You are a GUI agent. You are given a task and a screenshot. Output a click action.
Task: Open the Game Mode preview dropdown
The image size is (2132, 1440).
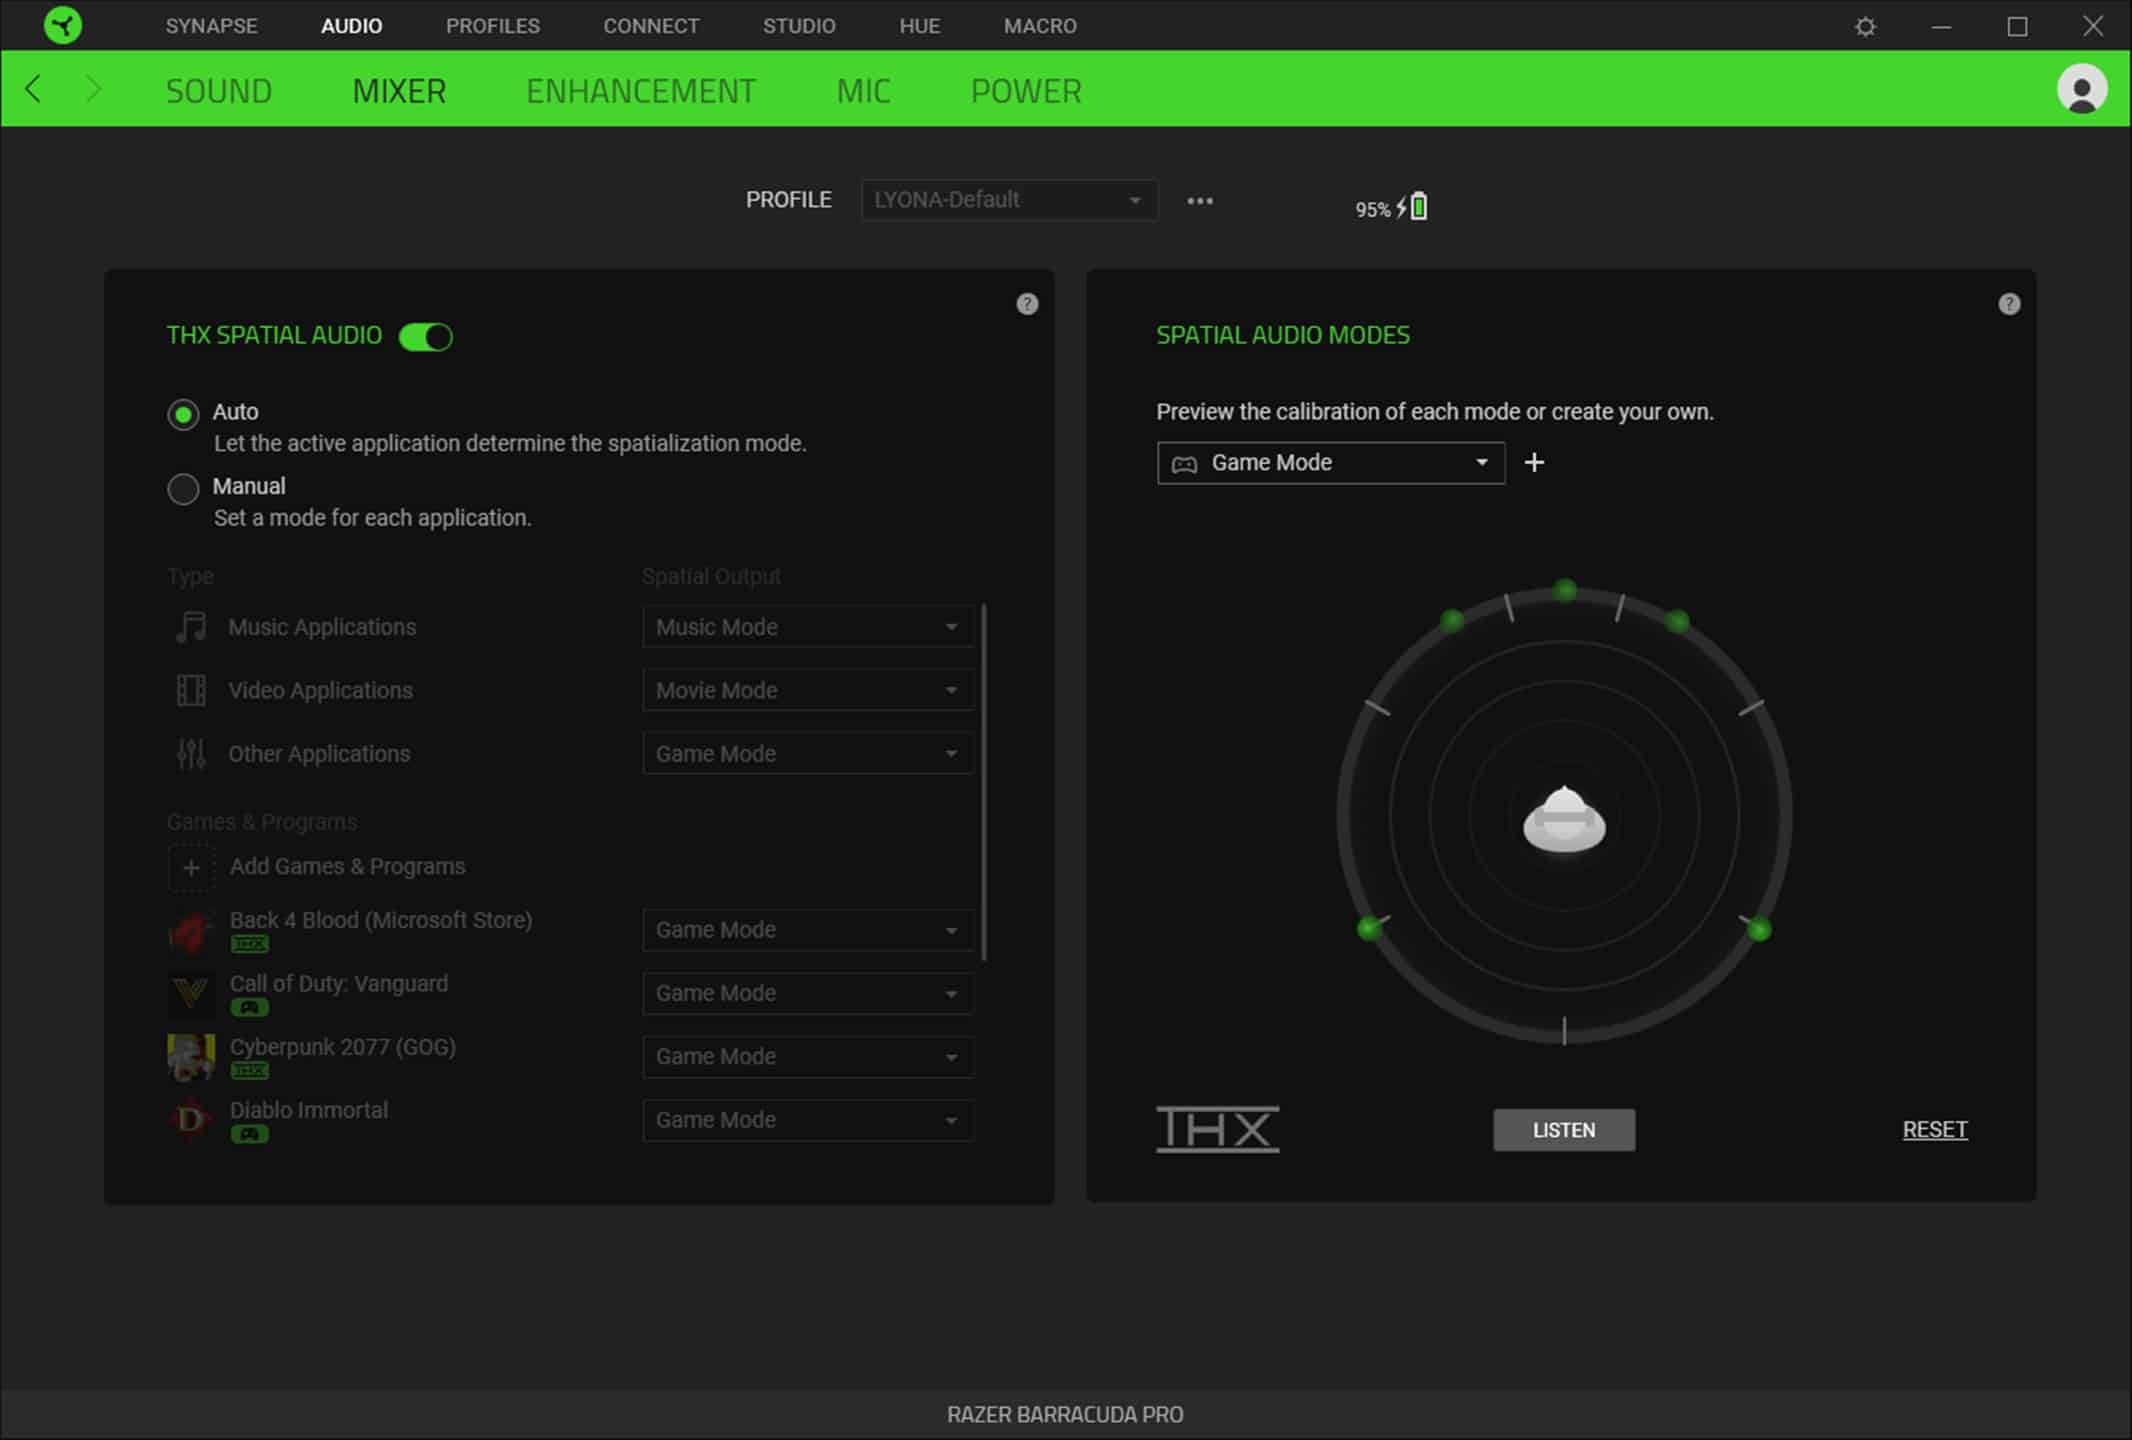tap(1331, 463)
